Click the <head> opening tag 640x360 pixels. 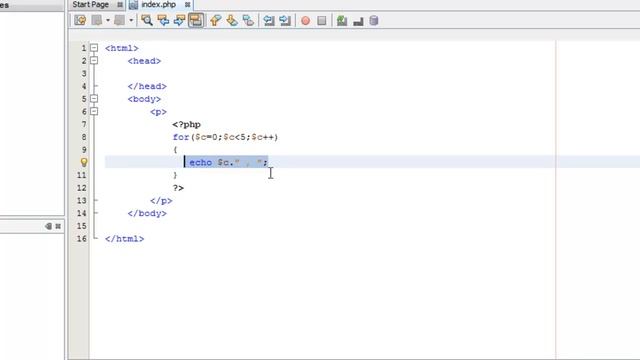(x=144, y=61)
